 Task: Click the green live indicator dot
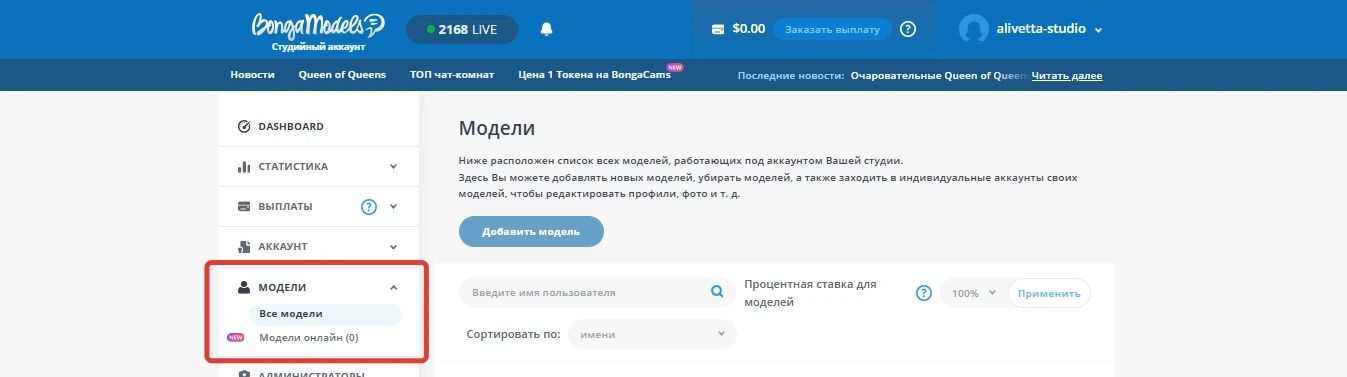tap(430, 29)
